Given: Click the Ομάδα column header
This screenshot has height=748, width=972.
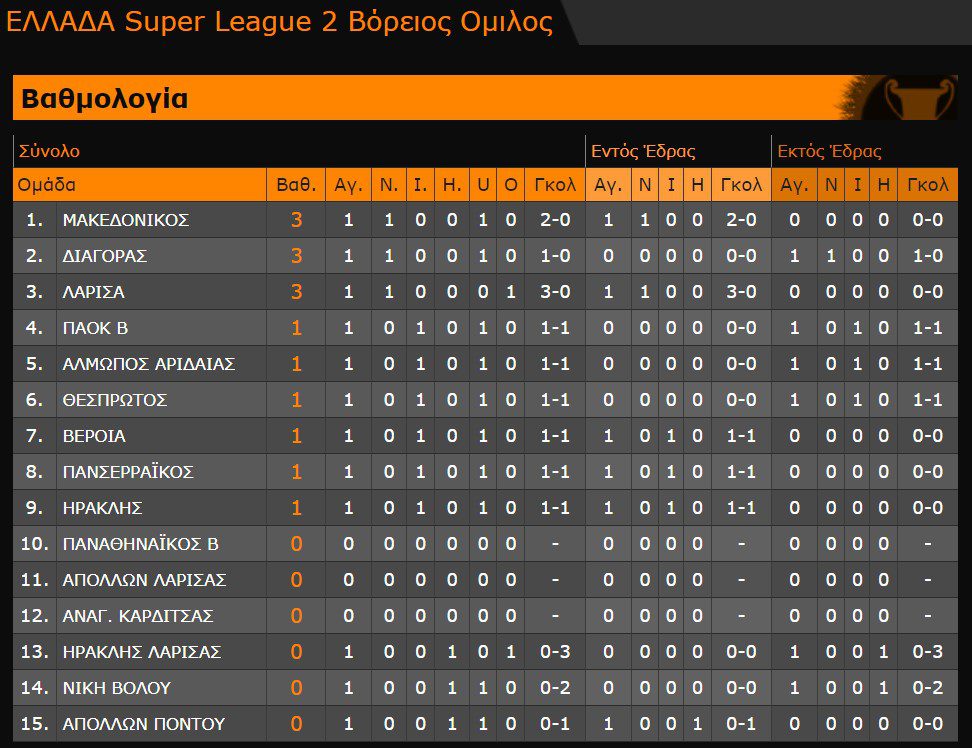Looking at the screenshot, I should click(x=47, y=185).
